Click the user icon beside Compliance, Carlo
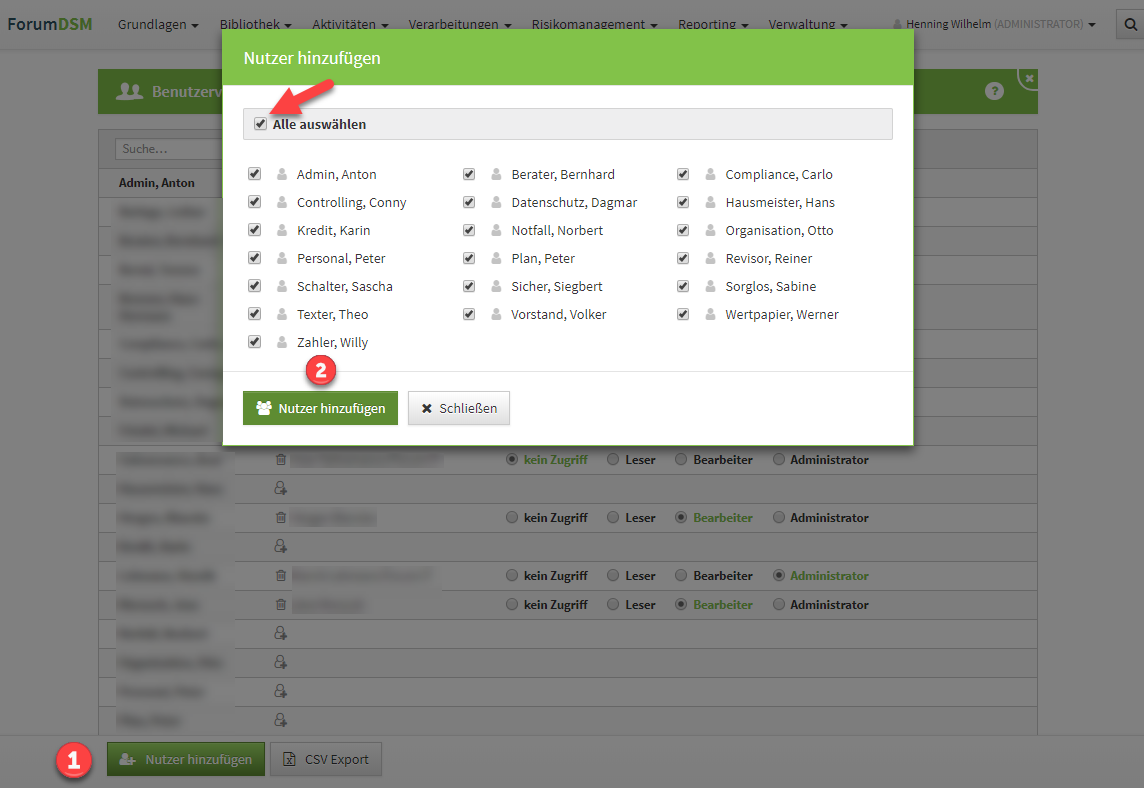 pyautogui.click(x=710, y=174)
